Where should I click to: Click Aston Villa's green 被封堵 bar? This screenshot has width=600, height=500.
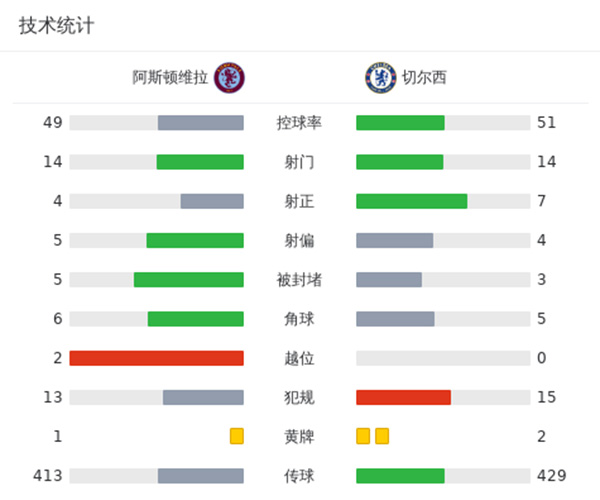[189, 280]
